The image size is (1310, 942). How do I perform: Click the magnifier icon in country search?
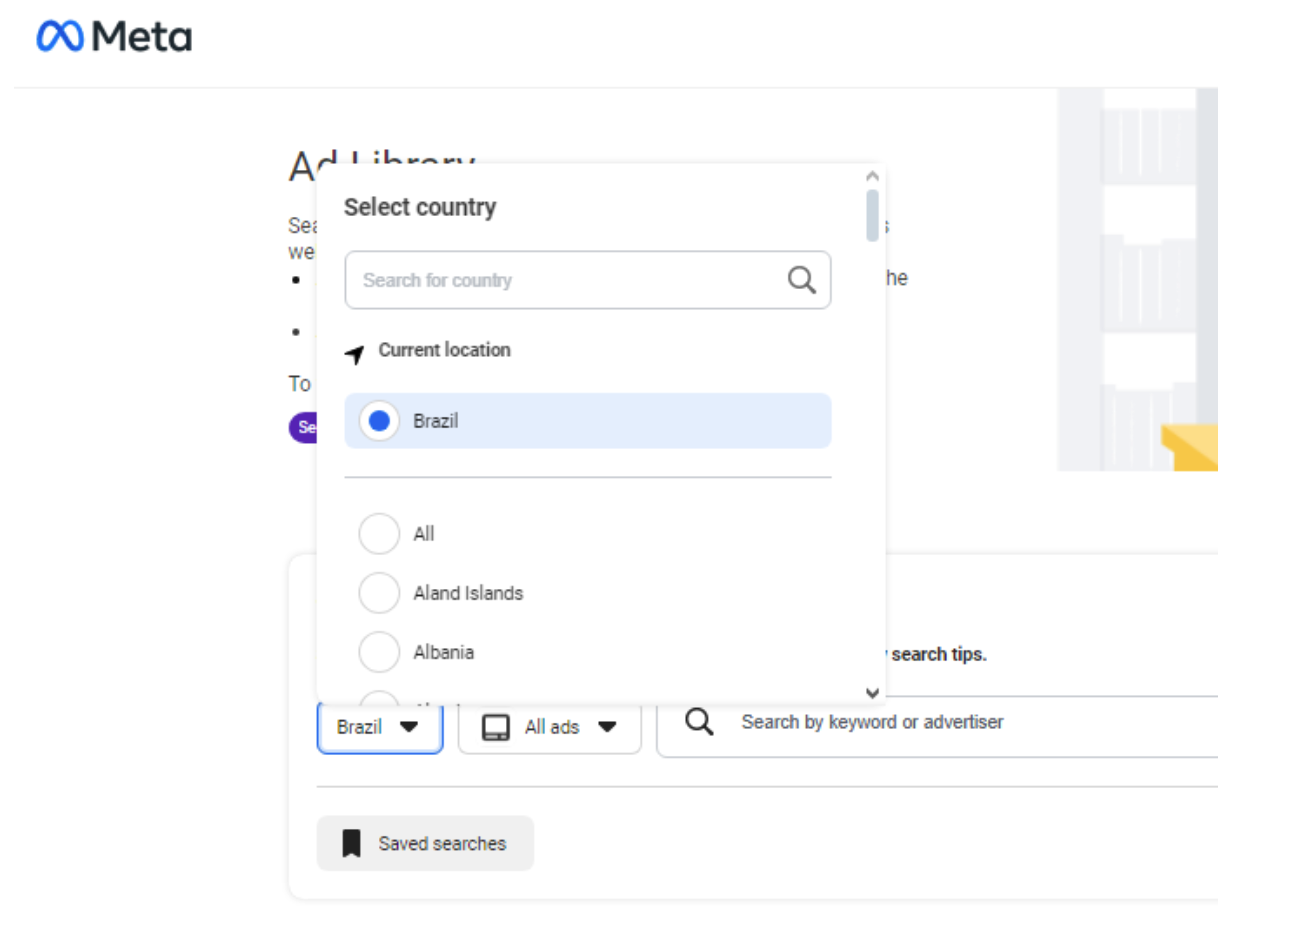801,280
